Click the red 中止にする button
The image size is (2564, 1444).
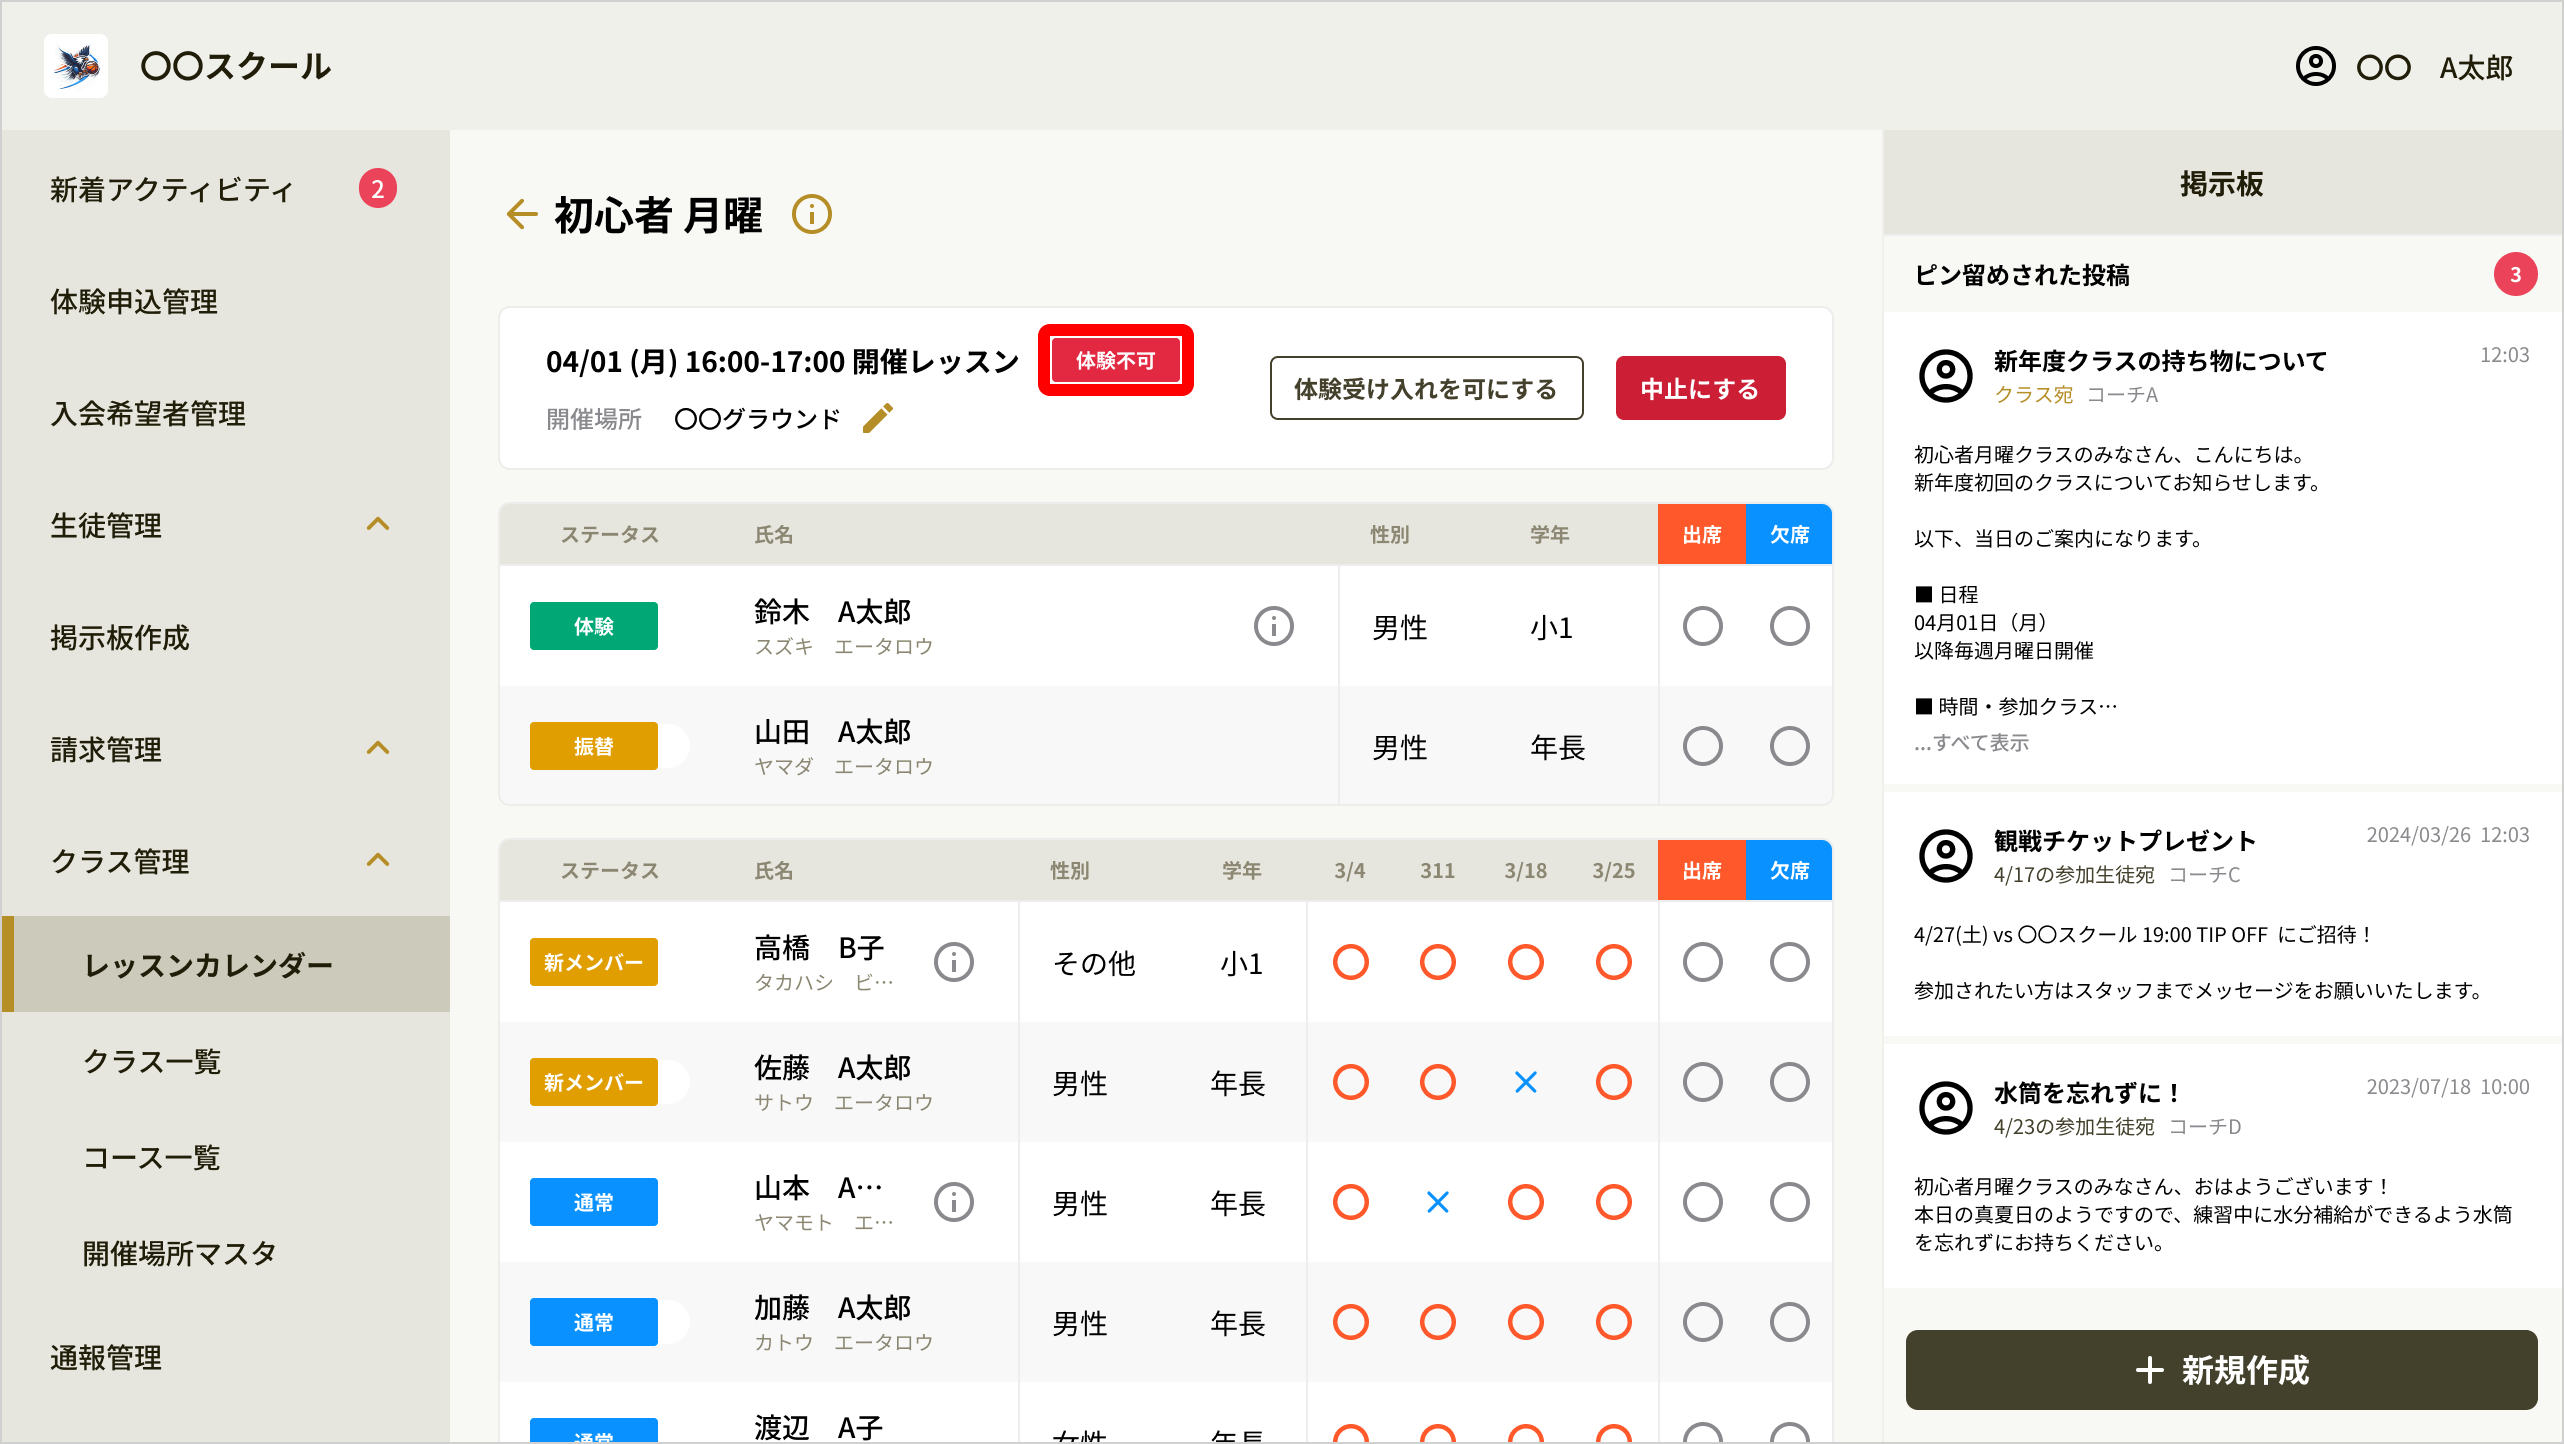coord(1700,388)
